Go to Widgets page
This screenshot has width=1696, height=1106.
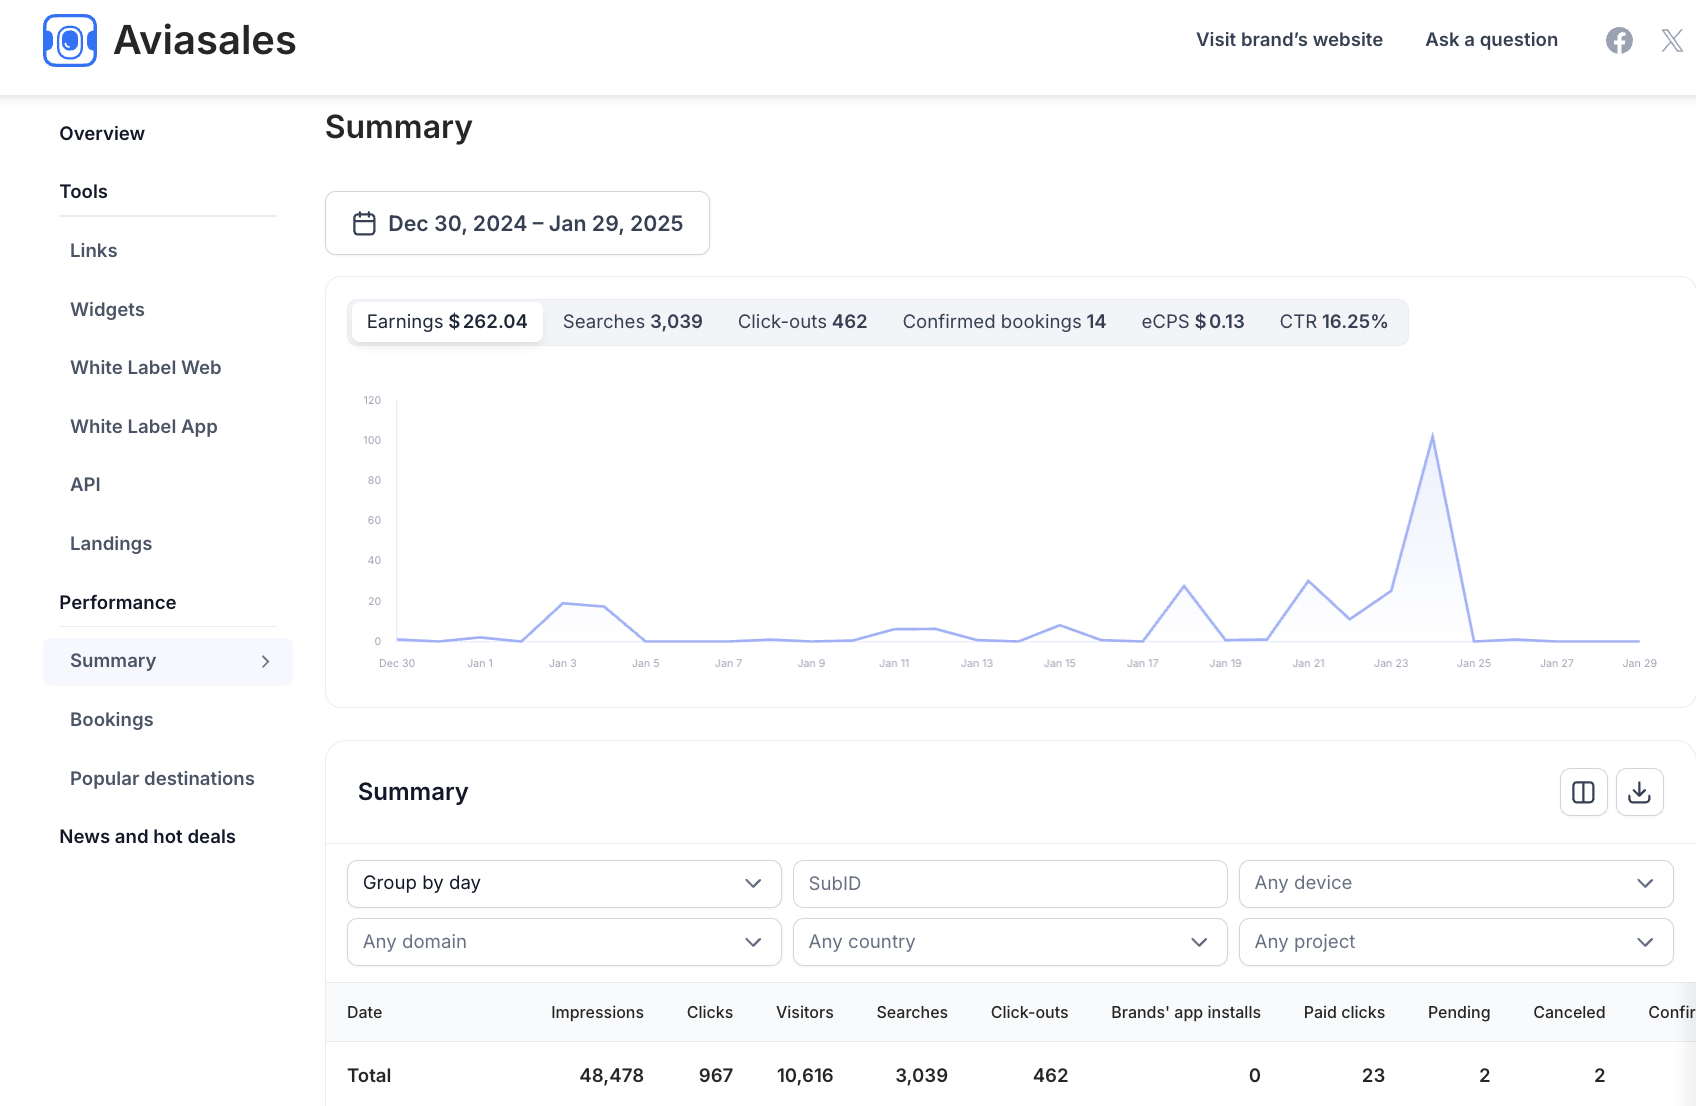tap(107, 310)
